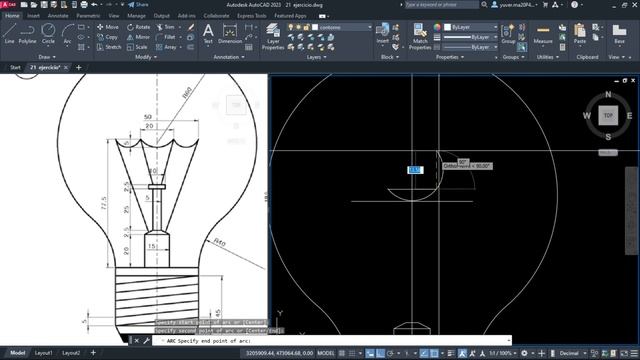The width and height of the screenshot is (640, 360).
Task: Activate the Array command
Action: pyautogui.click(x=166, y=47)
